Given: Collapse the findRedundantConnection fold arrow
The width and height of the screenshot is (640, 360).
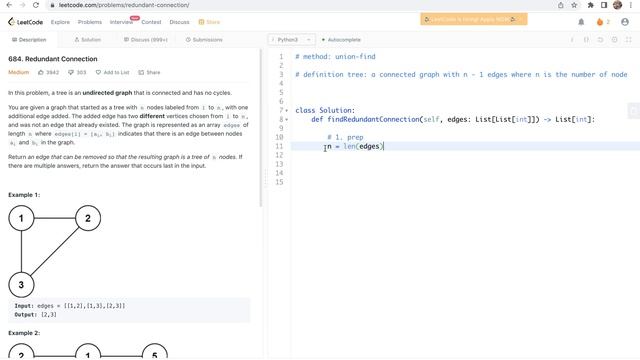Looking at the screenshot, I should (x=287, y=120).
